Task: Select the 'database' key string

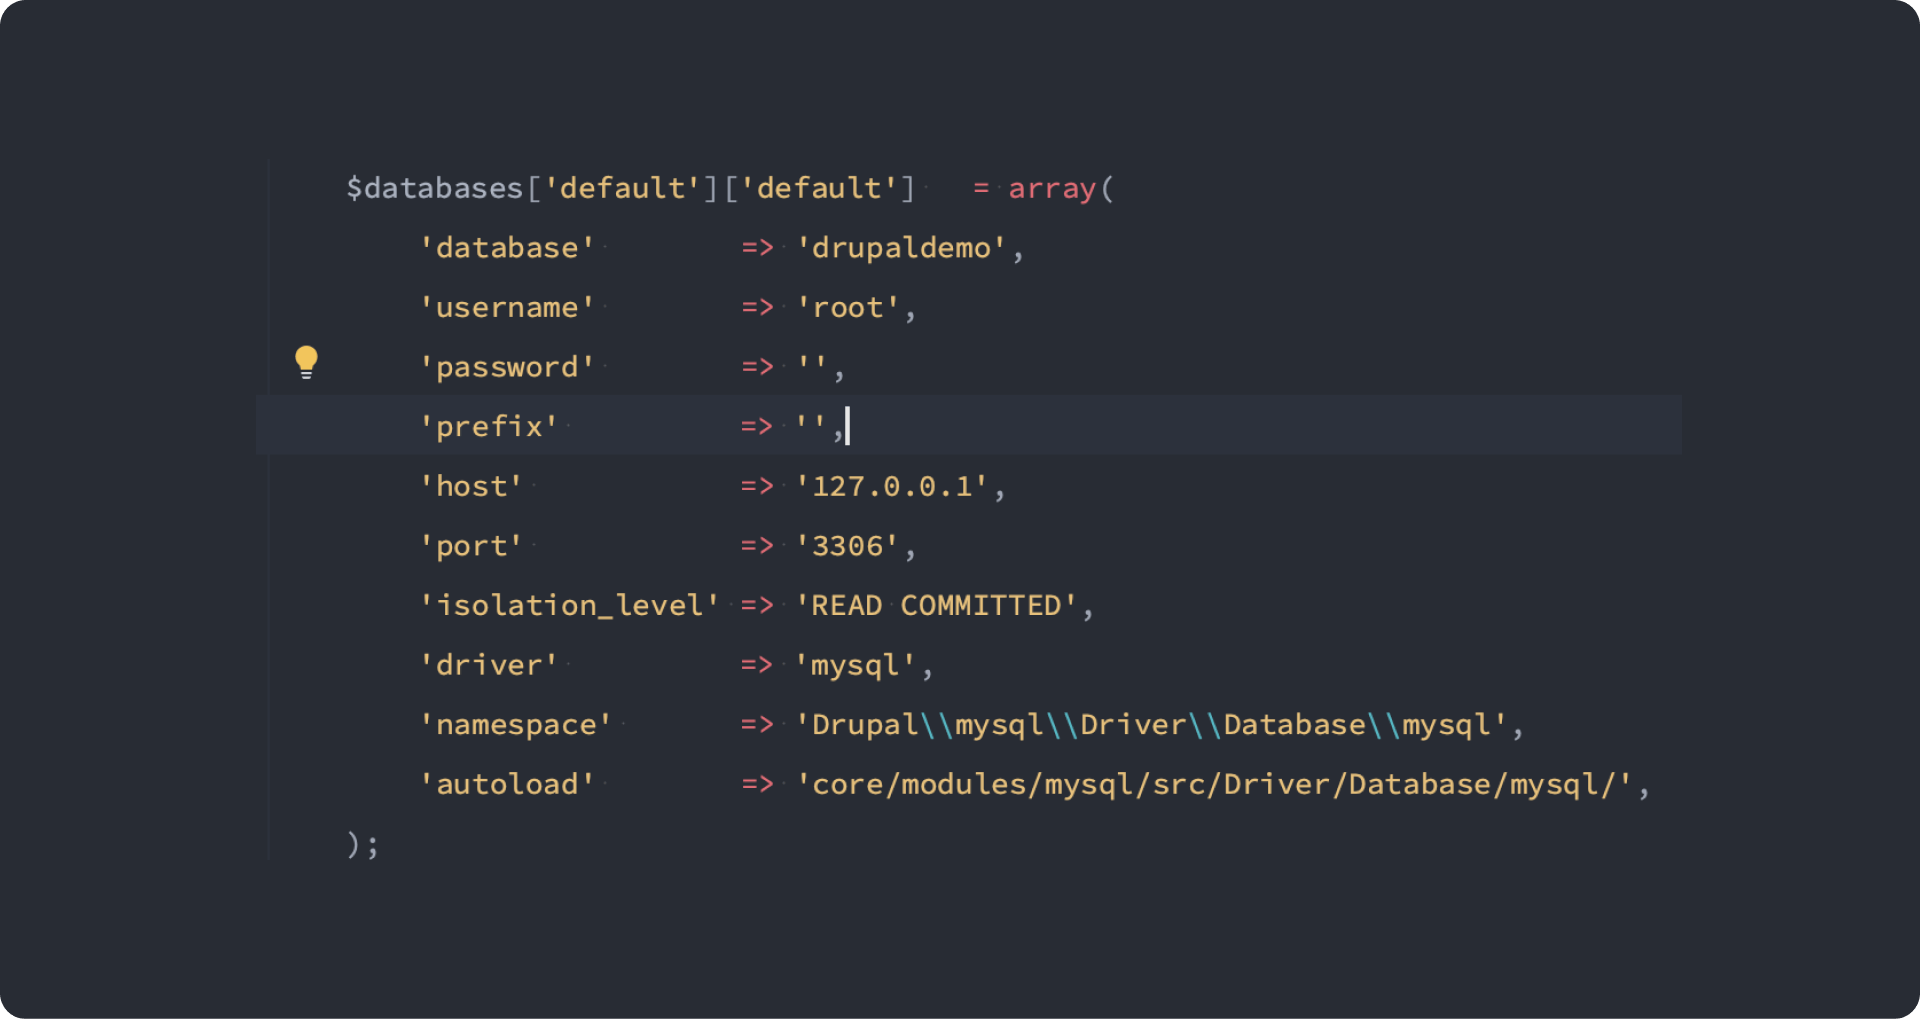Action: click(507, 247)
